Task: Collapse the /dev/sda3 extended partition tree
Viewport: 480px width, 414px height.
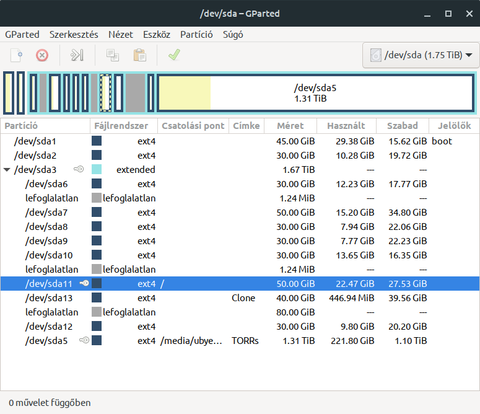Action: pos(7,170)
